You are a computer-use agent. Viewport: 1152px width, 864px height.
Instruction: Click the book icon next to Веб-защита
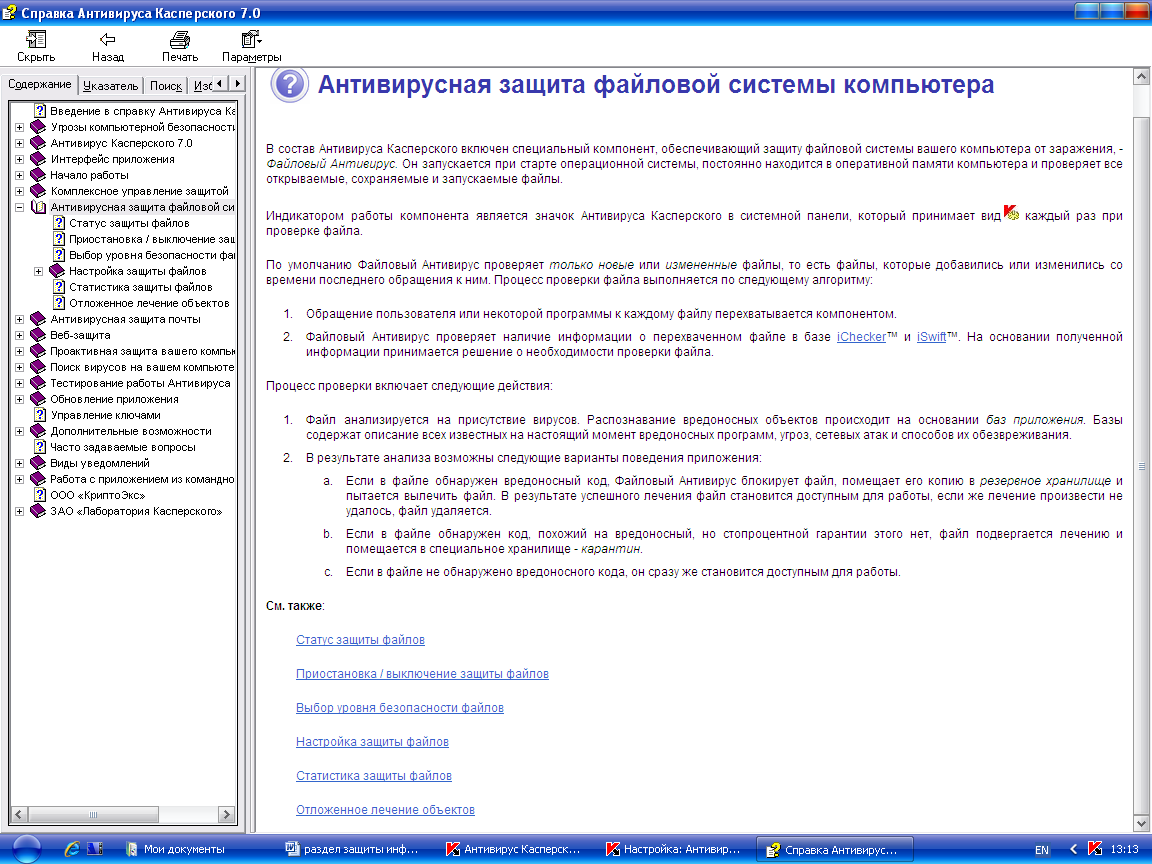[38, 335]
